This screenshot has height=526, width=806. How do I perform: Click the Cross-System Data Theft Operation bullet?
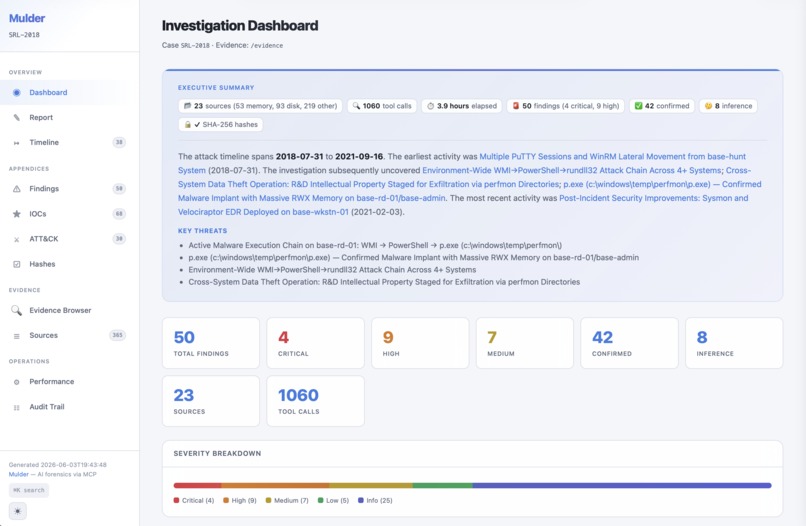coord(384,282)
